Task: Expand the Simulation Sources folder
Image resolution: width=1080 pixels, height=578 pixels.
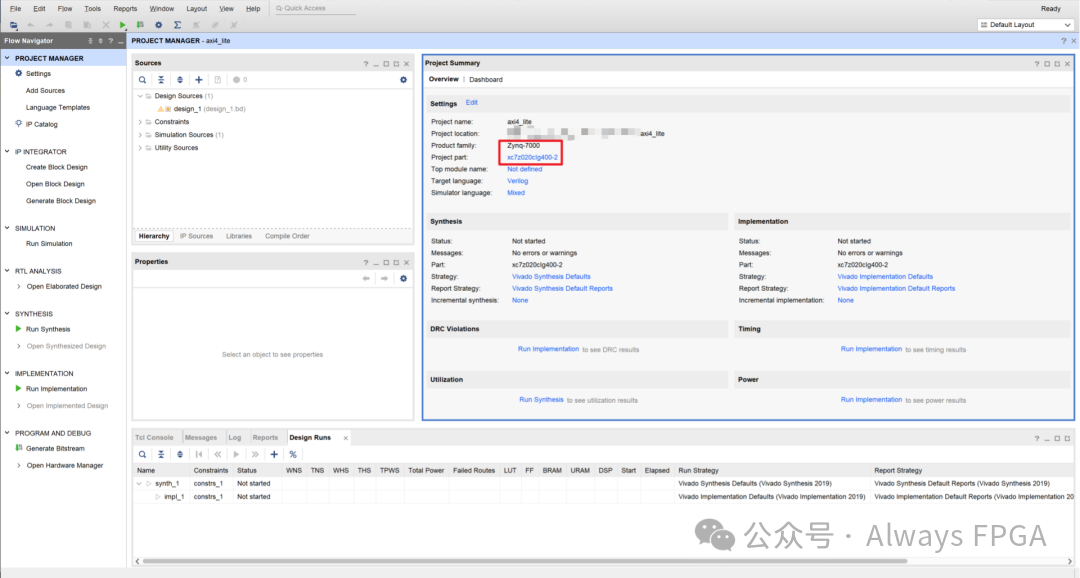Action: [x=141, y=135]
